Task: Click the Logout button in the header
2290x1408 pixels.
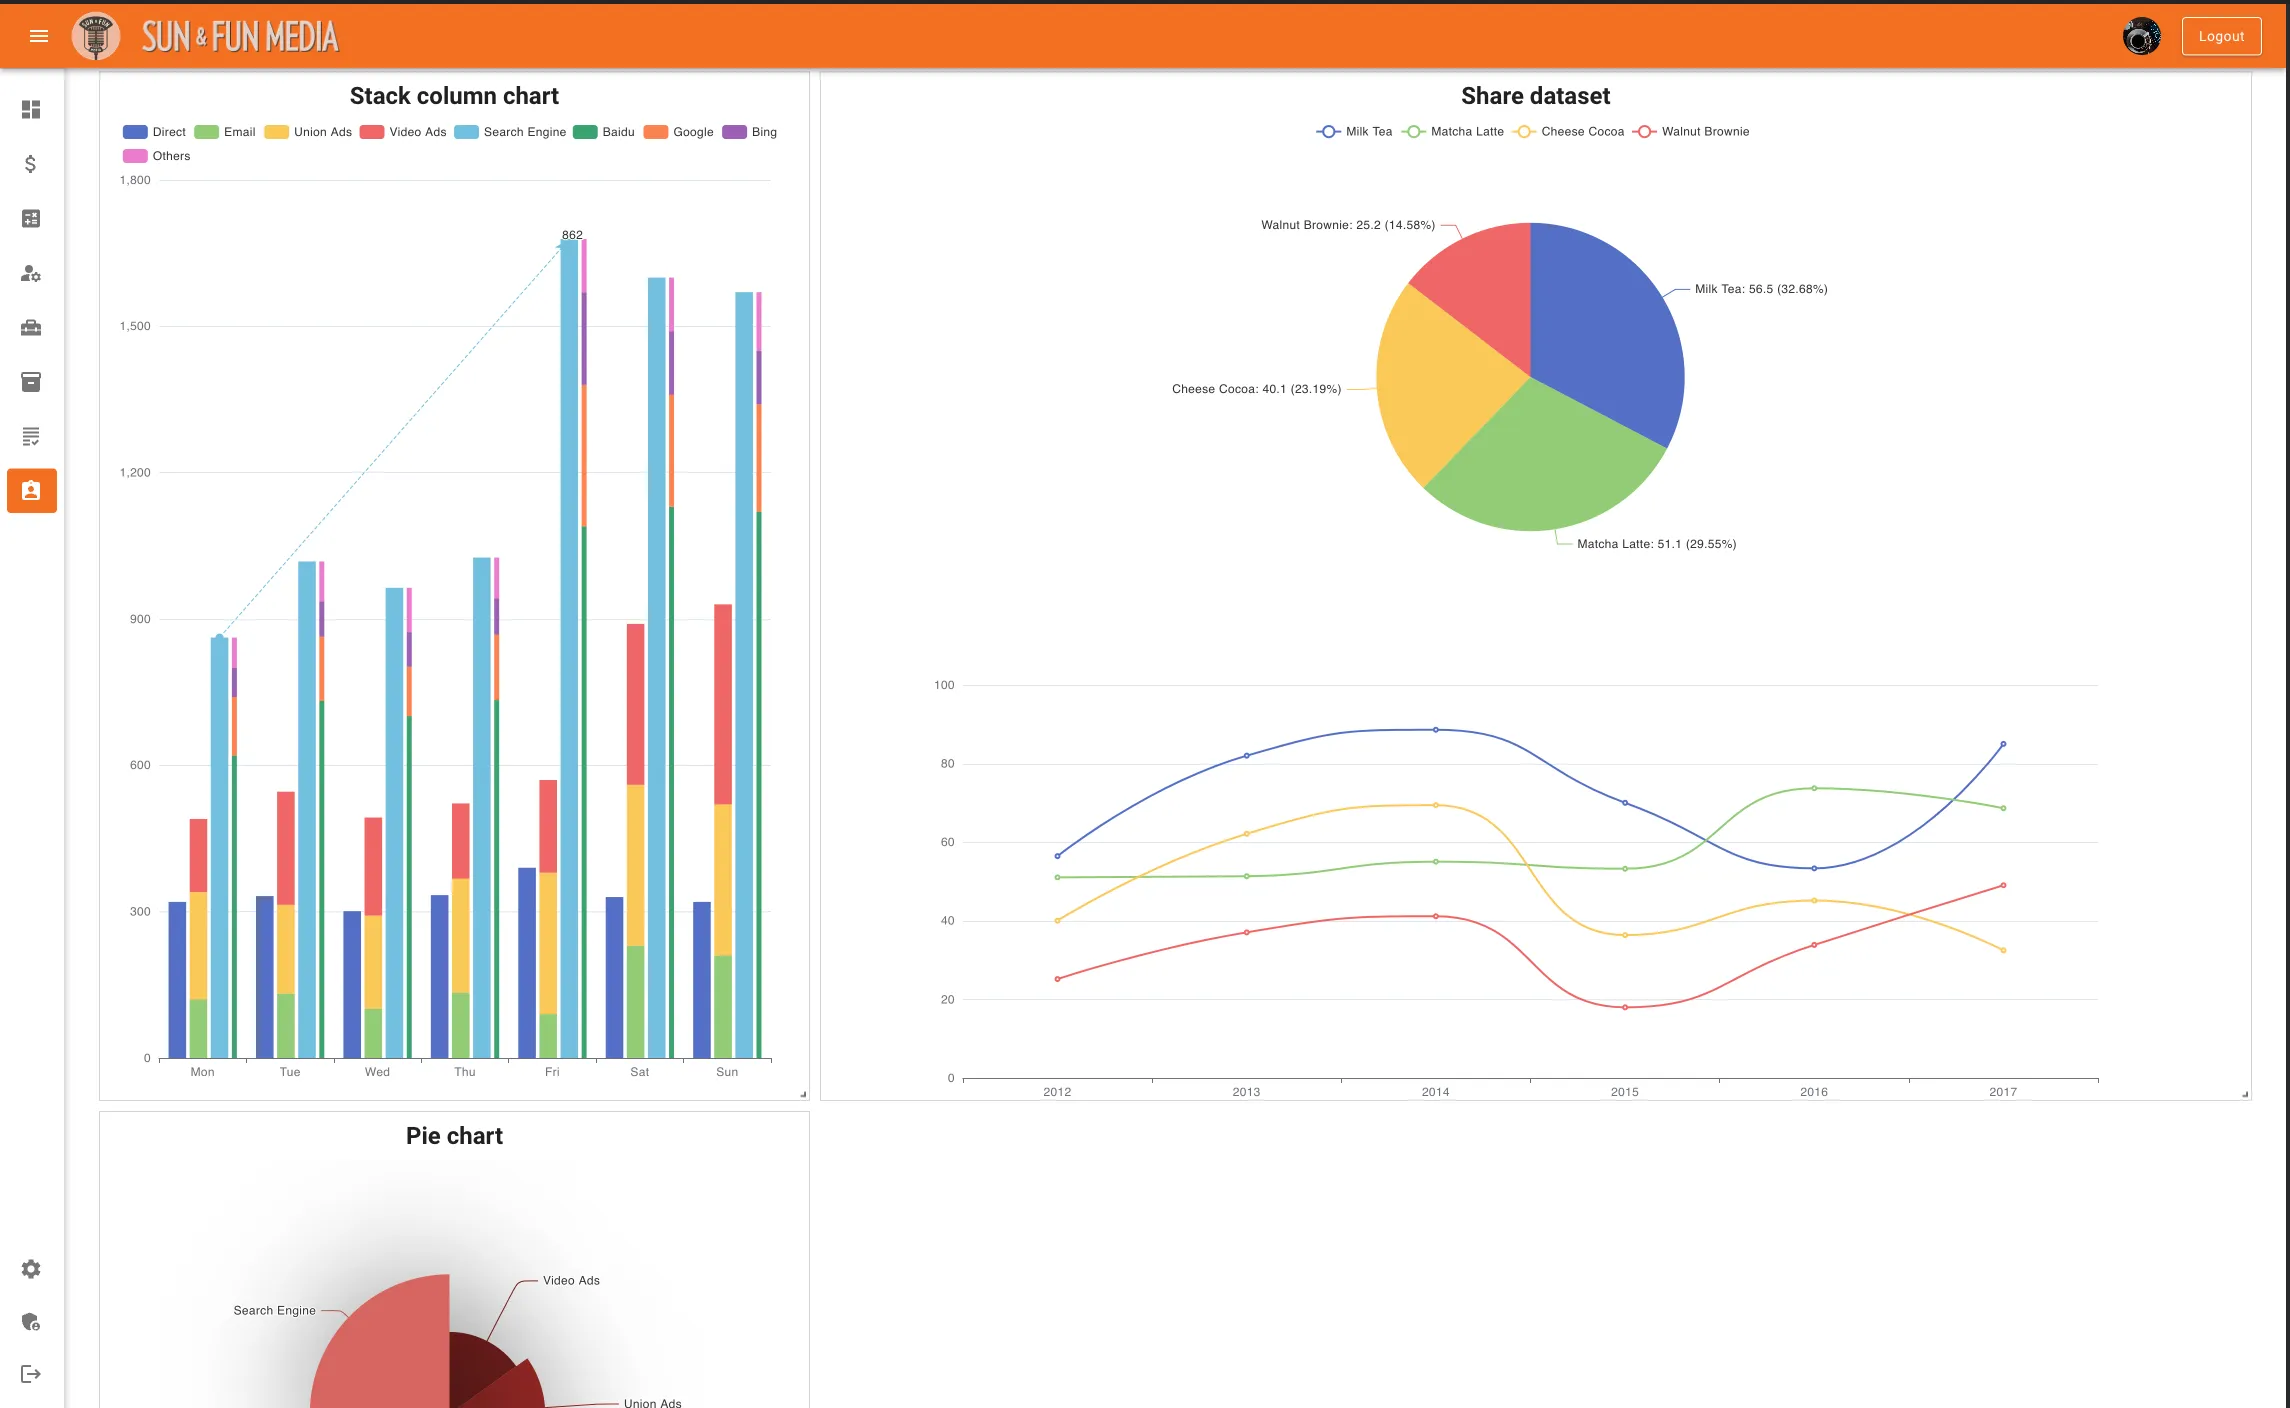Action: (x=2221, y=36)
